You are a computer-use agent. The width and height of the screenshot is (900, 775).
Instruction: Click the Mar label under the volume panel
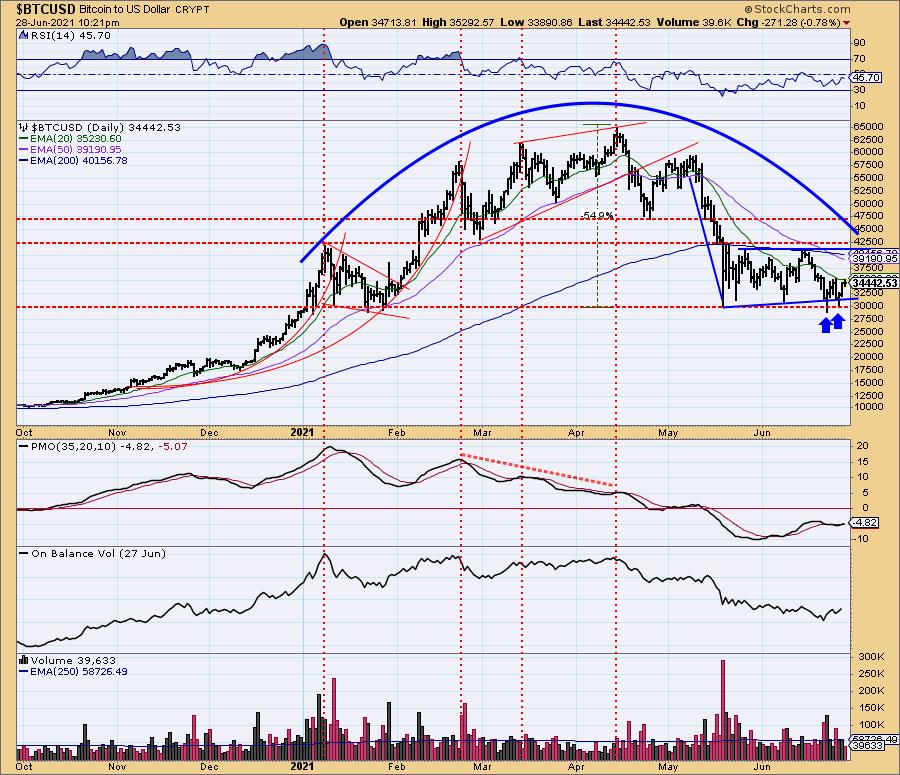point(482,766)
